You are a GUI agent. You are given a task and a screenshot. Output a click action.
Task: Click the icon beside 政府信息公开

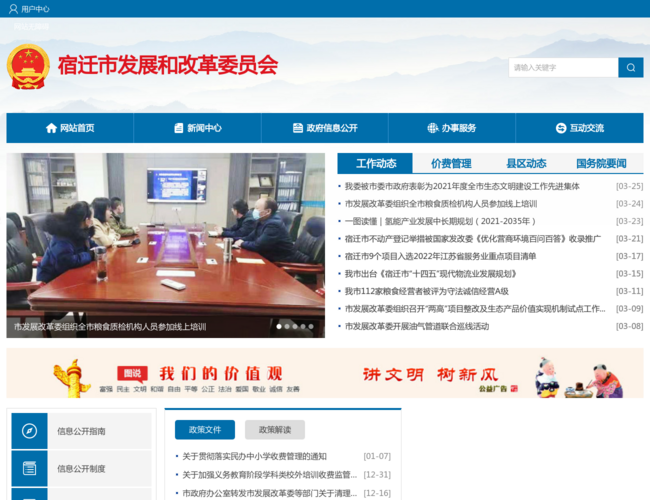tap(298, 128)
